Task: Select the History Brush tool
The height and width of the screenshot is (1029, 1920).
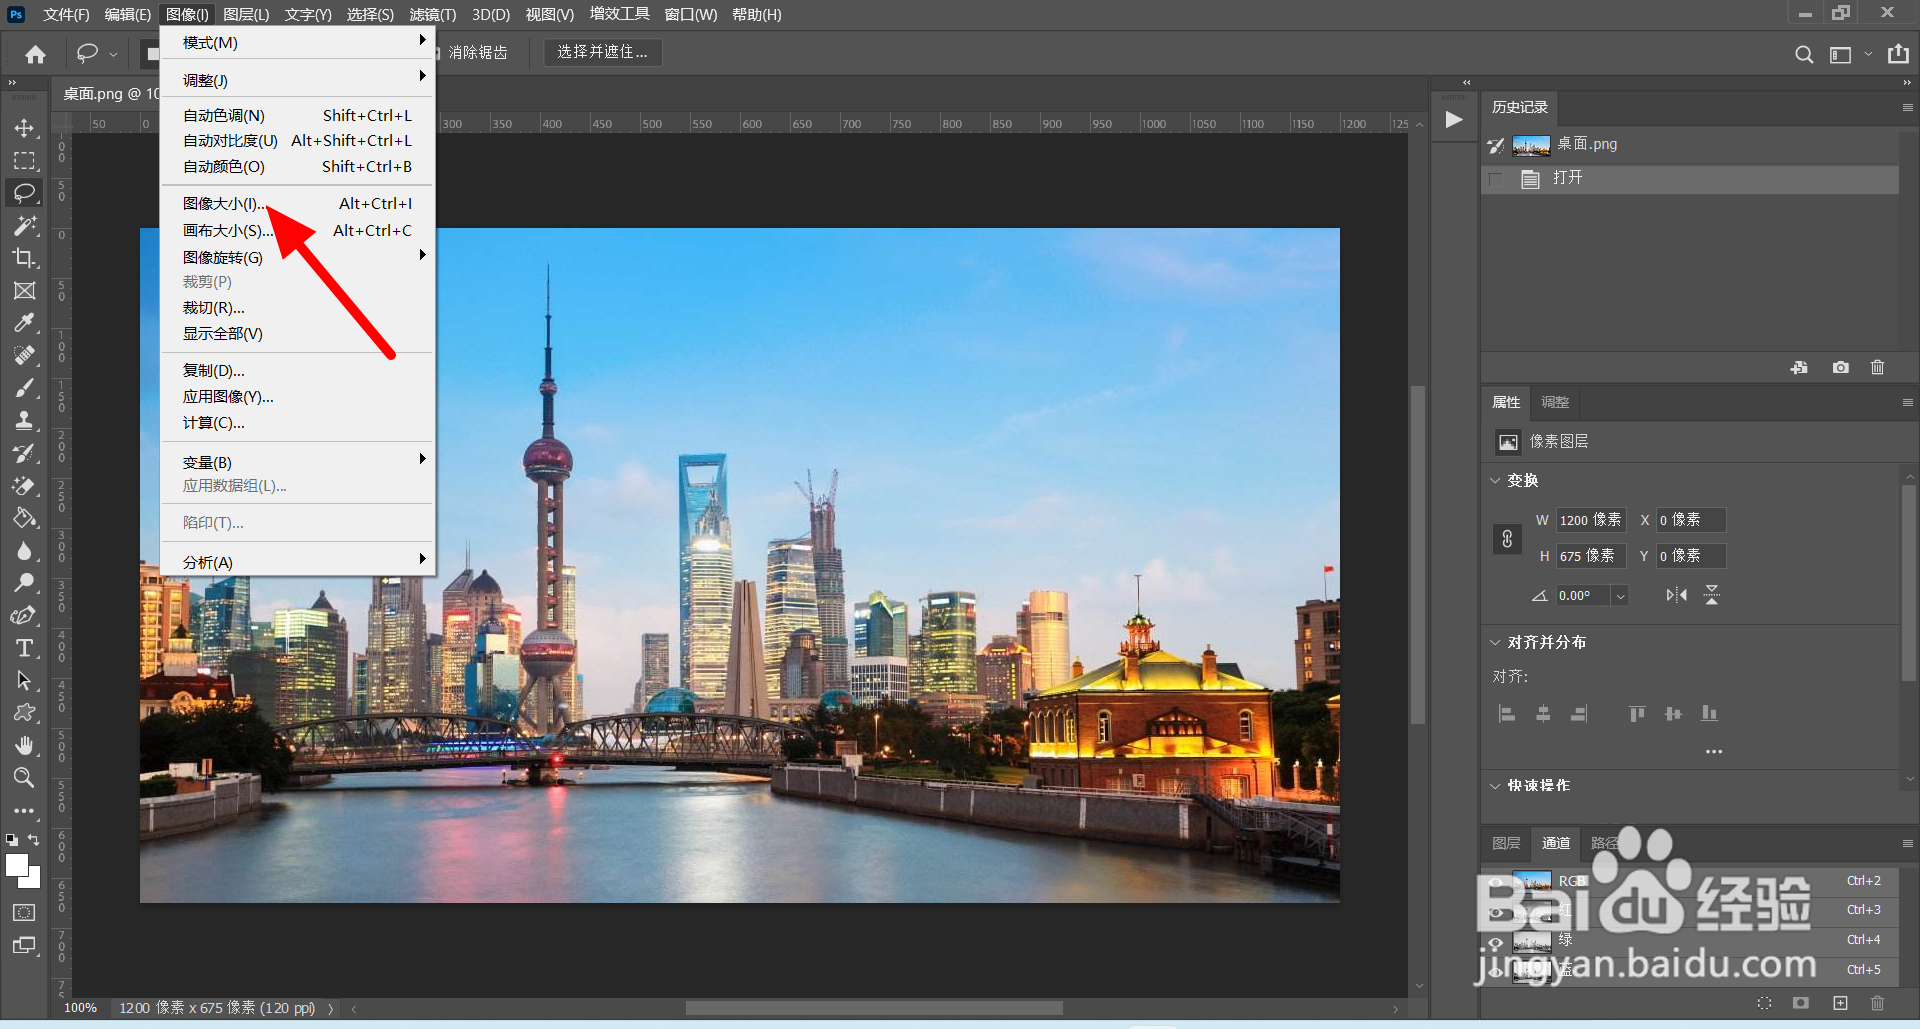Action: click(x=24, y=453)
